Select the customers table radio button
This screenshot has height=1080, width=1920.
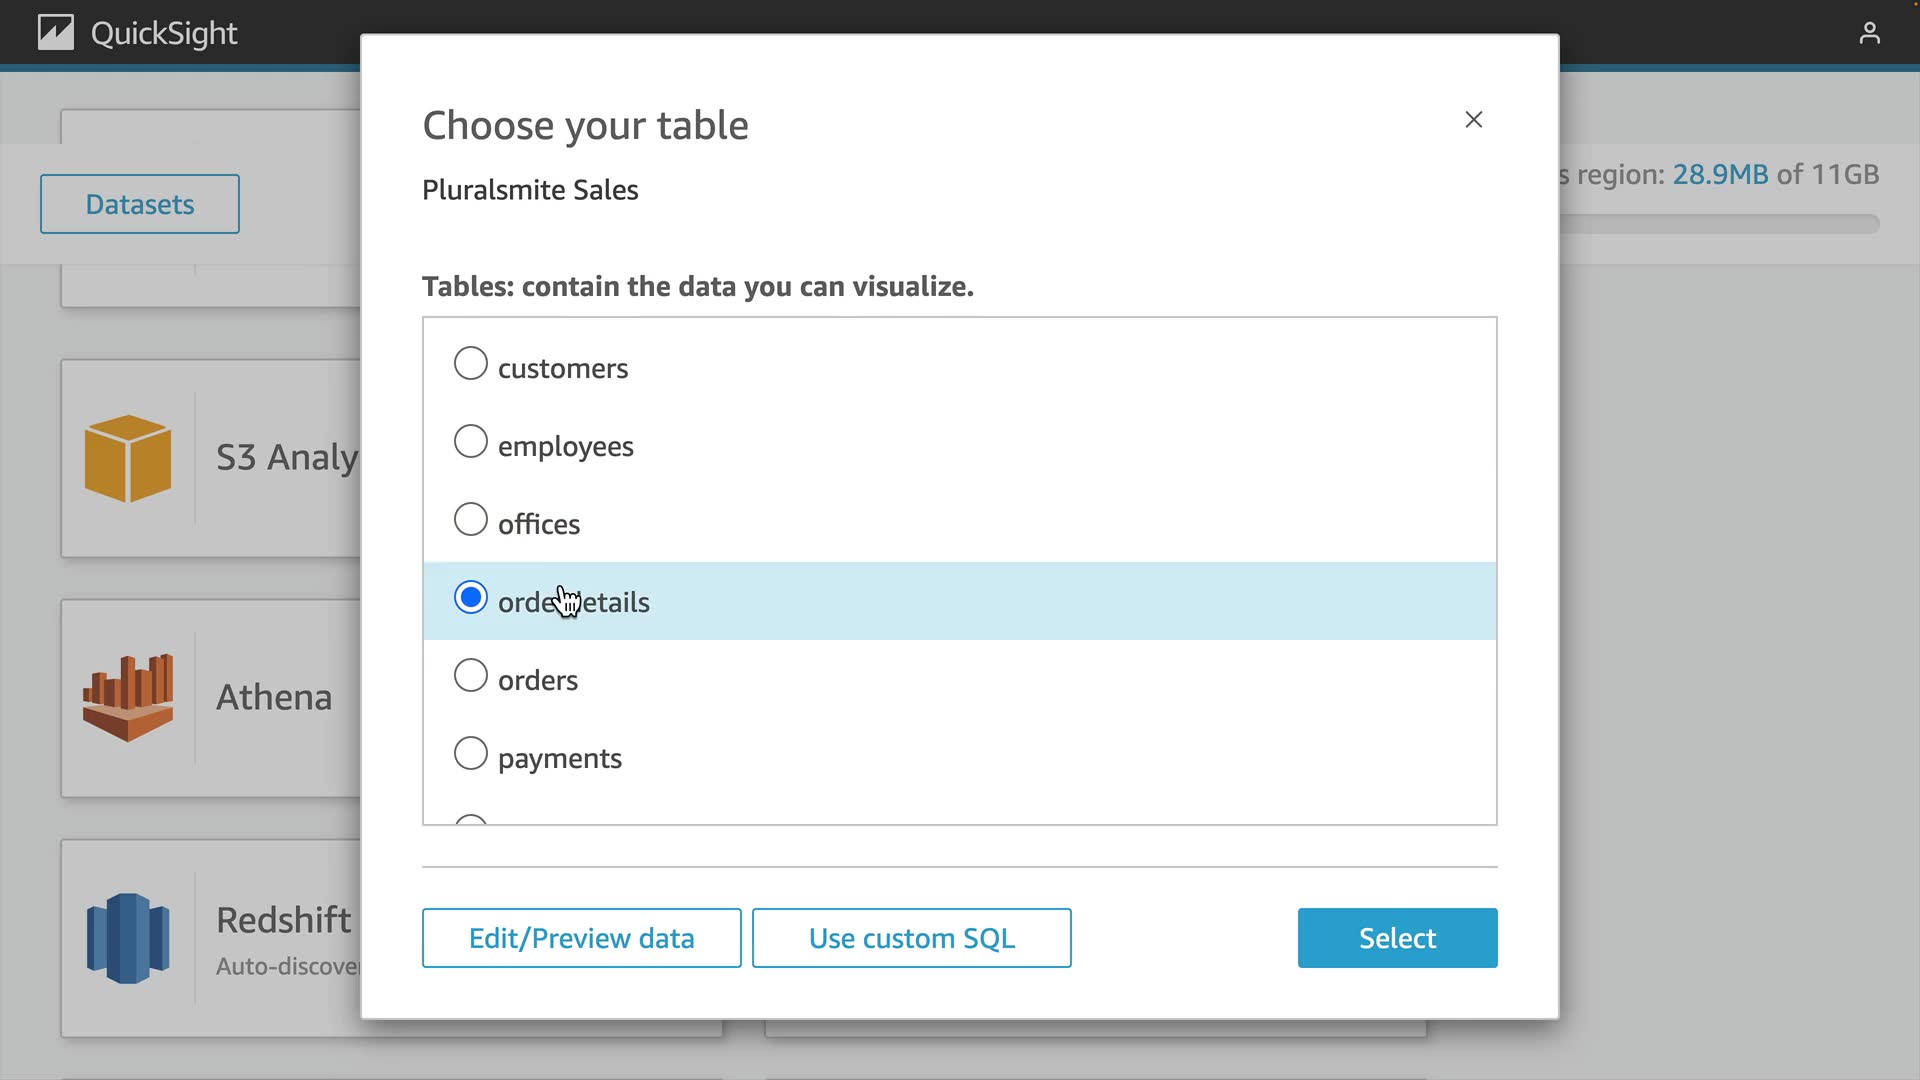471,364
